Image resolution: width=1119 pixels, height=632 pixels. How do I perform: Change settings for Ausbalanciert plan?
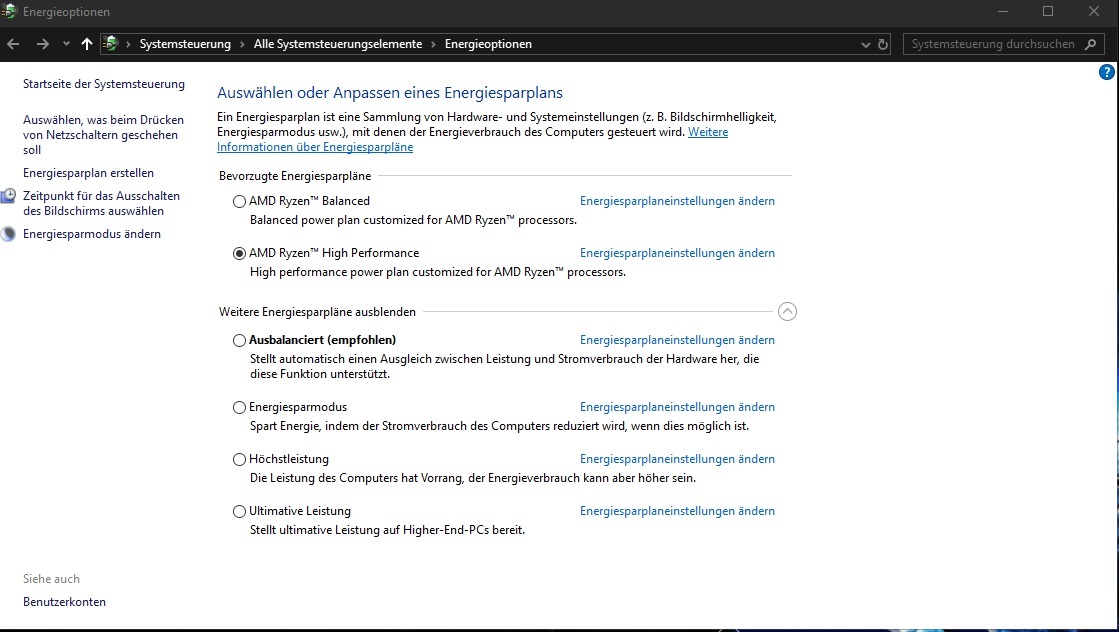pyautogui.click(x=677, y=340)
